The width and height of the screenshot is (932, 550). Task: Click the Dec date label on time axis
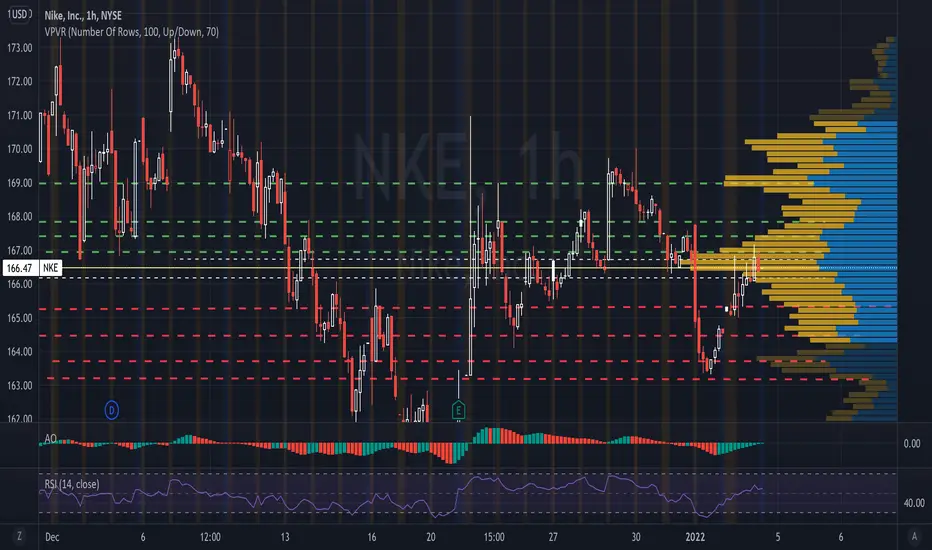[52, 537]
